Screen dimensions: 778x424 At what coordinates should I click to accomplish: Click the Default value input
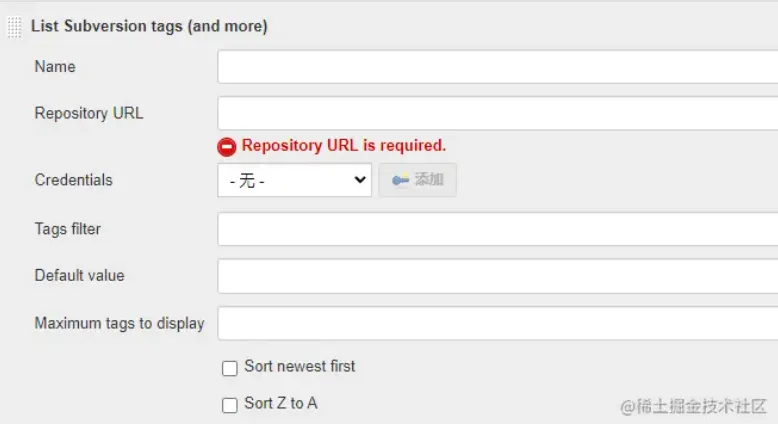[497, 276]
